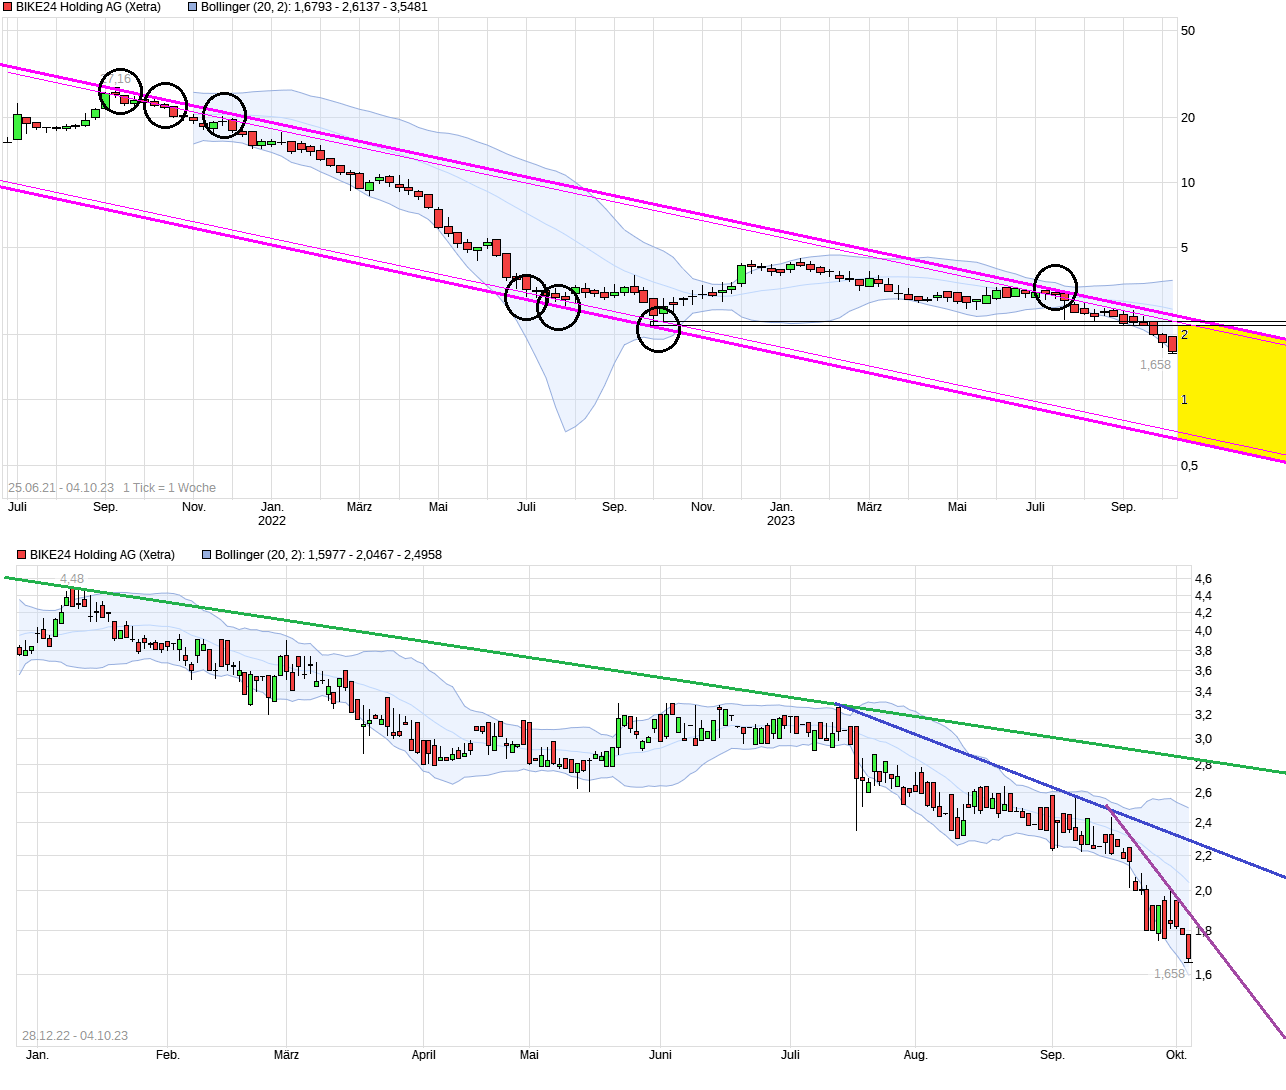Click the '50' price axis label

1188,31
